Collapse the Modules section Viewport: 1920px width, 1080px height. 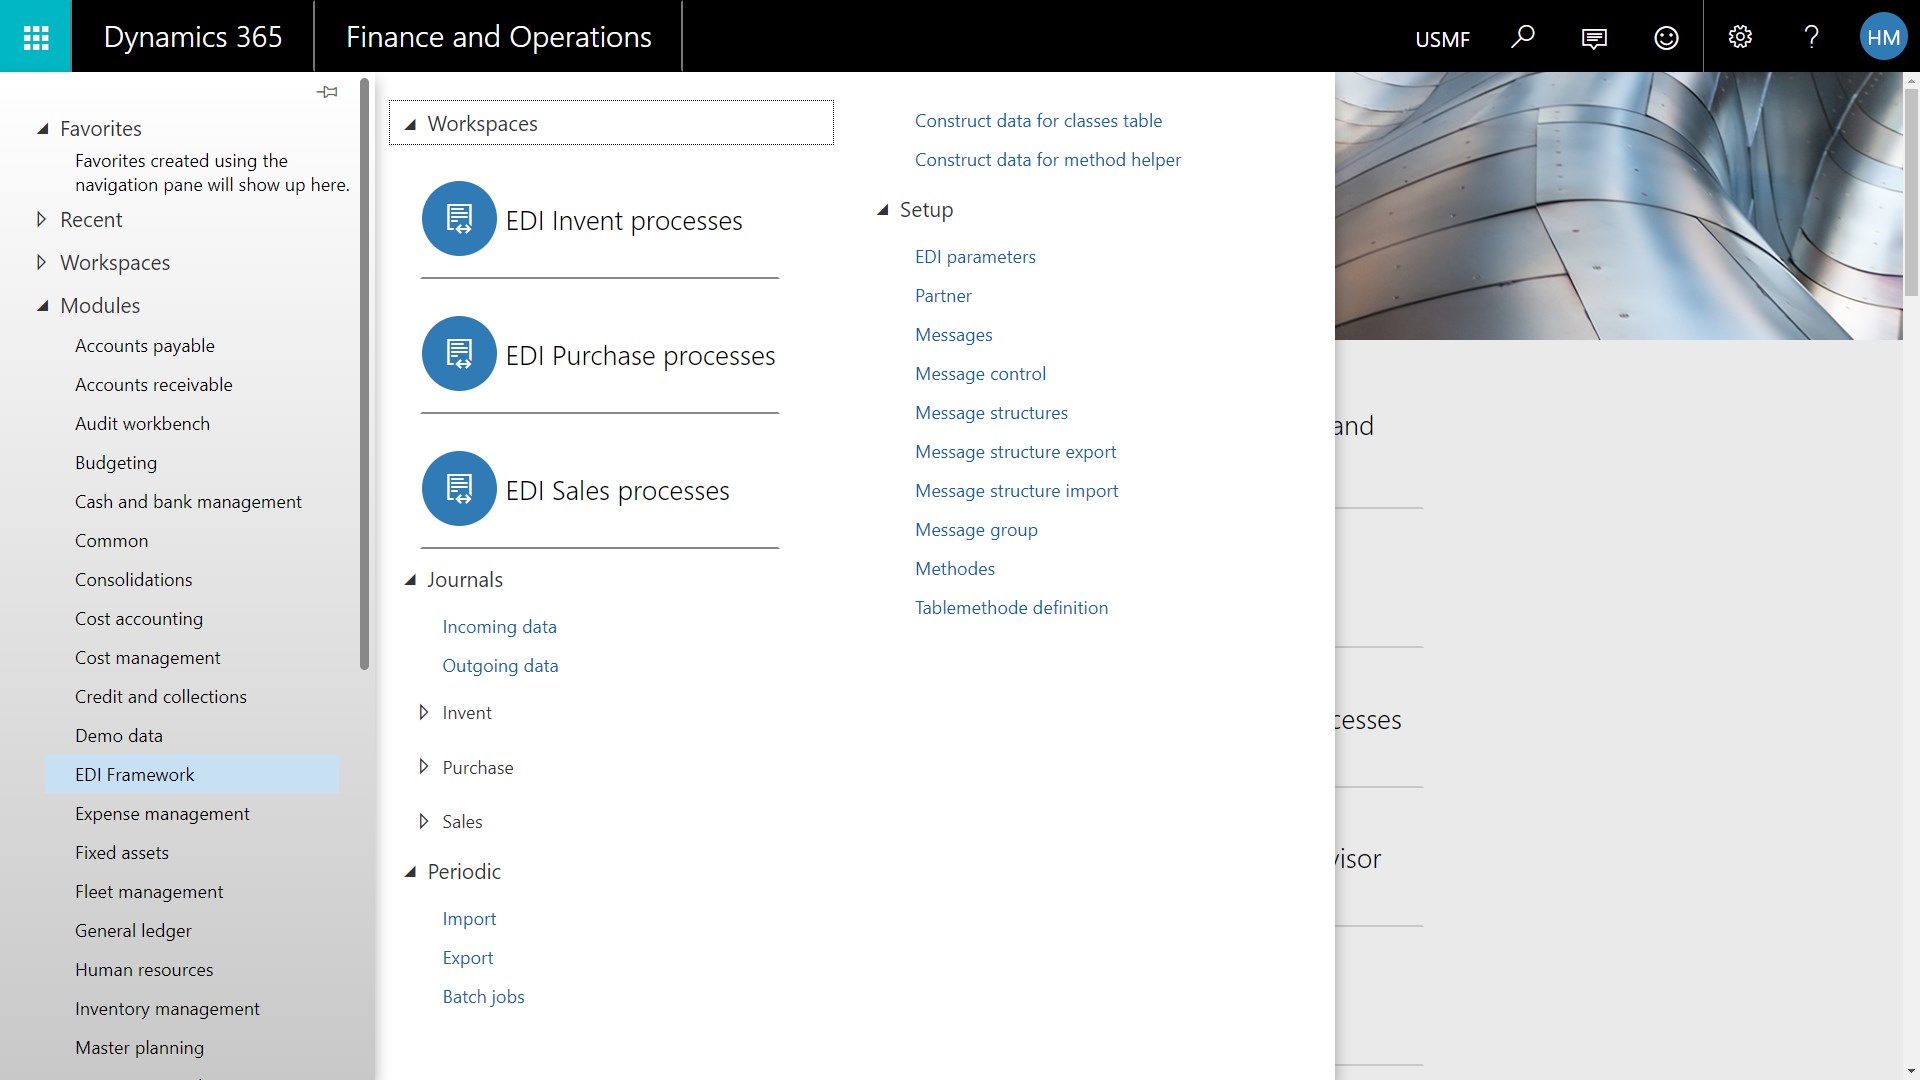[x=42, y=306]
